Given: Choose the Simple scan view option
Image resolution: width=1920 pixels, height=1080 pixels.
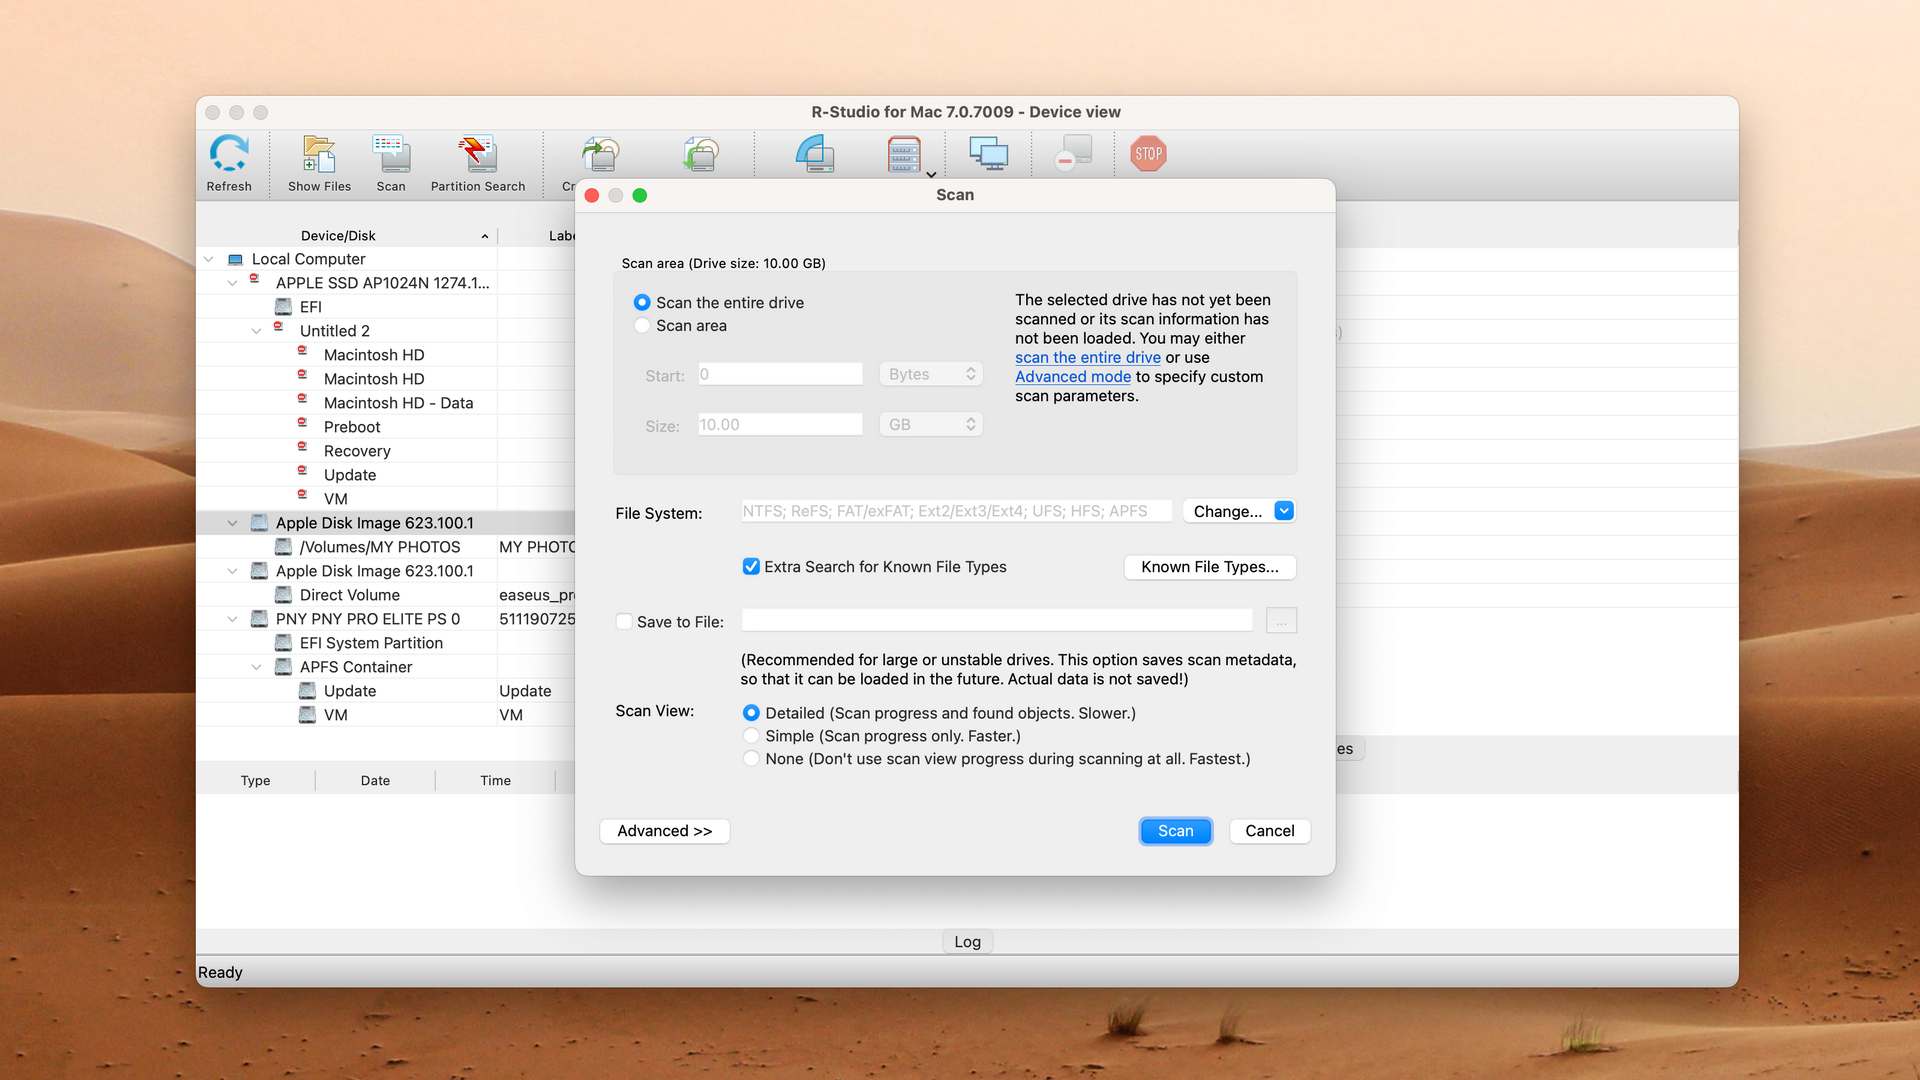Looking at the screenshot, I should click(751, 736).
